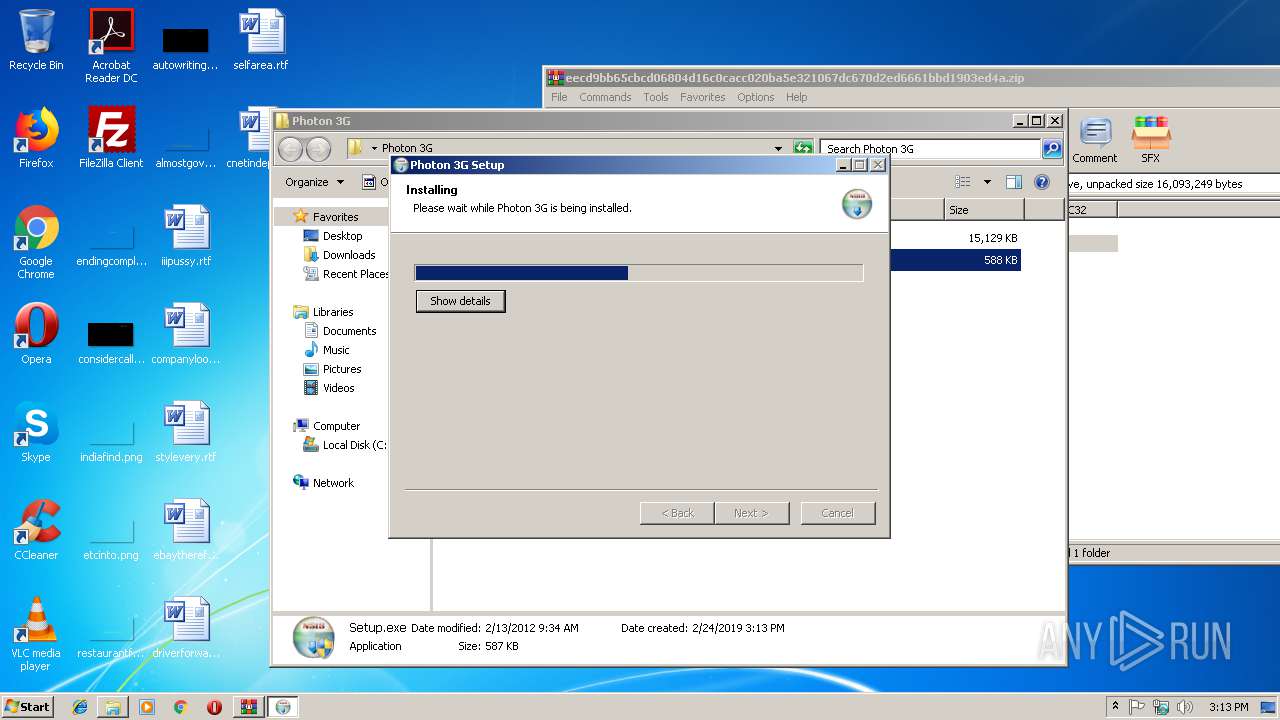
Task: Select the 15,129 KB file row
Action: tap(954, 239)
